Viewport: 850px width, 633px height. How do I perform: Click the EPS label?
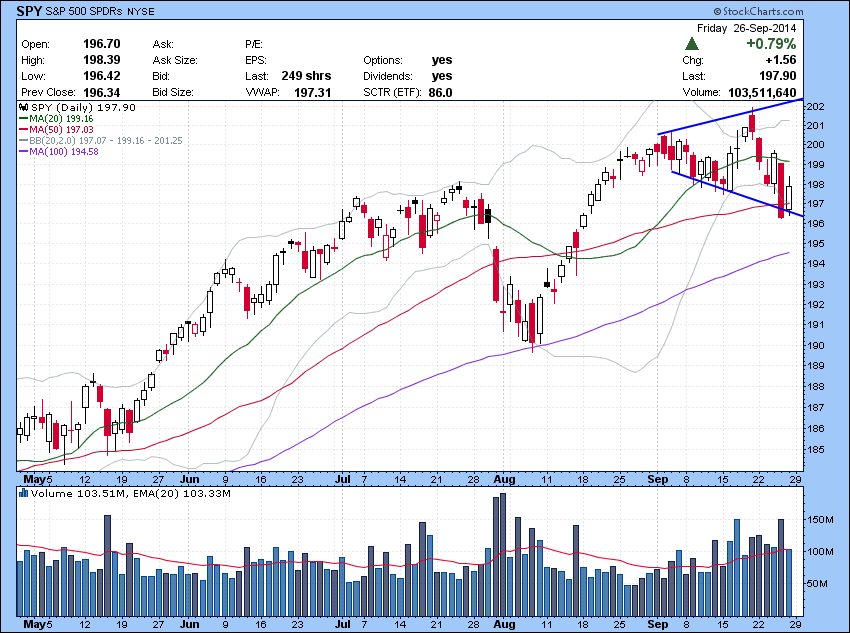(x=255, y=60)
